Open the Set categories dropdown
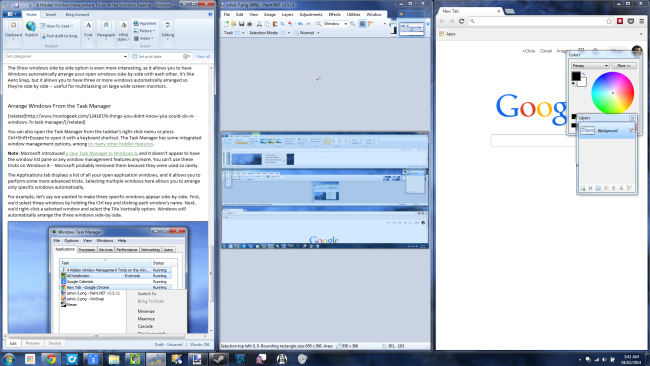Image resolution: width=650 pixels, height=366 pixels. (x=66, y=56)
